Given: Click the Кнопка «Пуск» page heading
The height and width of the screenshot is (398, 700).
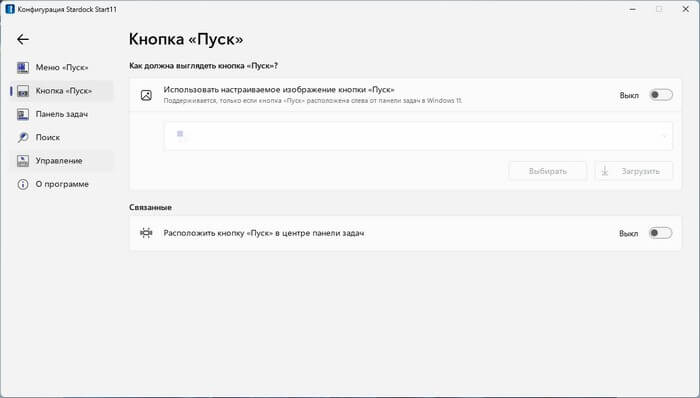Looking at the screenshot, I should pyautogui.click(x=186, y=39).
